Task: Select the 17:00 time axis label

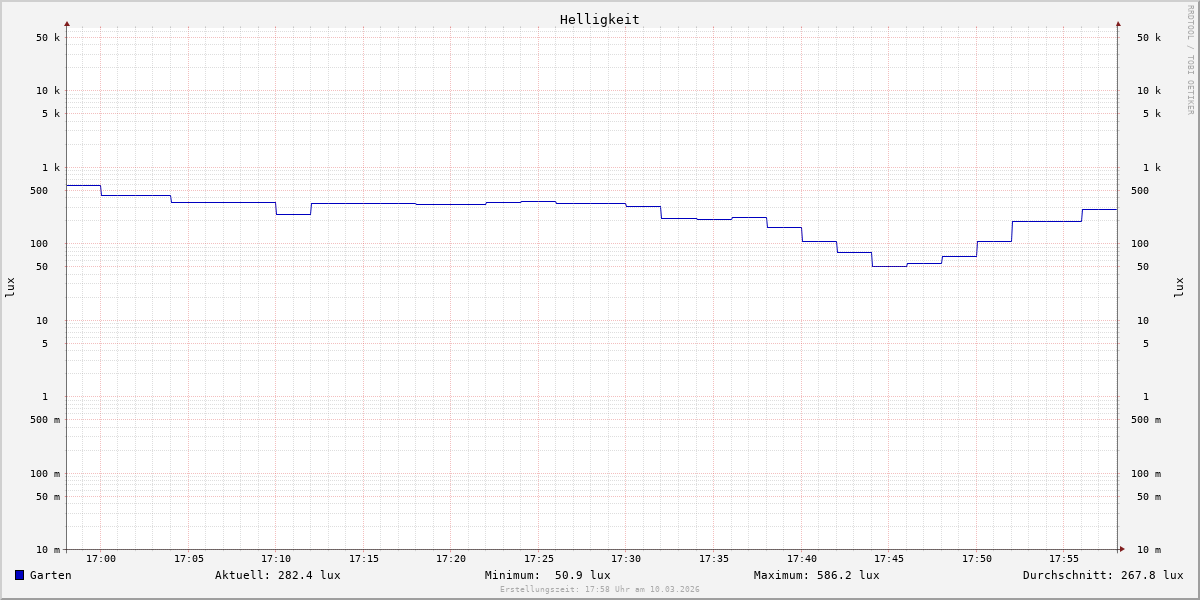Action: (101, 559)
